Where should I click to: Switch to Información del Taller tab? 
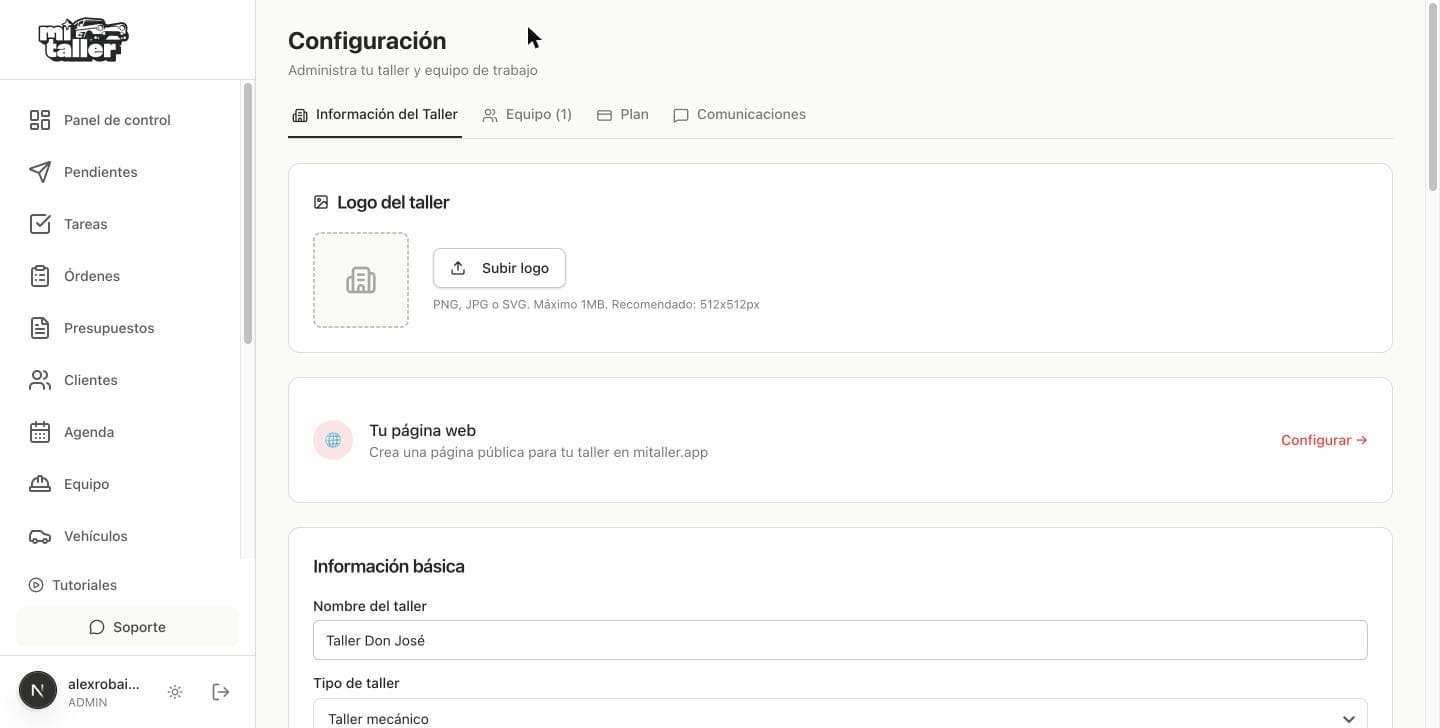pos(375,115)
